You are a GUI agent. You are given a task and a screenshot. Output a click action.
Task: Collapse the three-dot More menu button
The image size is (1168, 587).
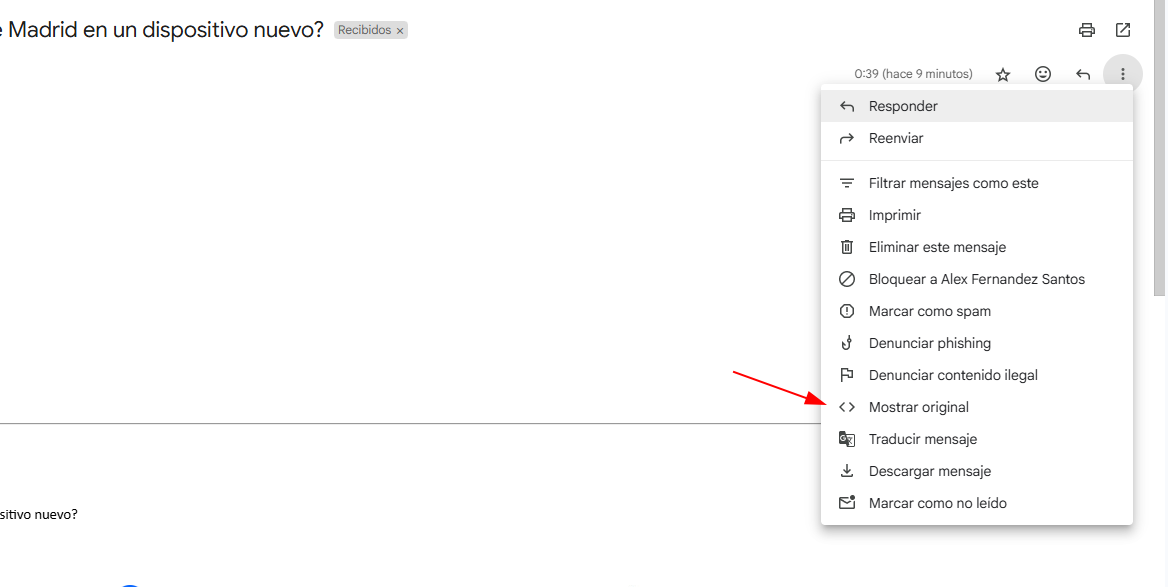[1123, 74]
